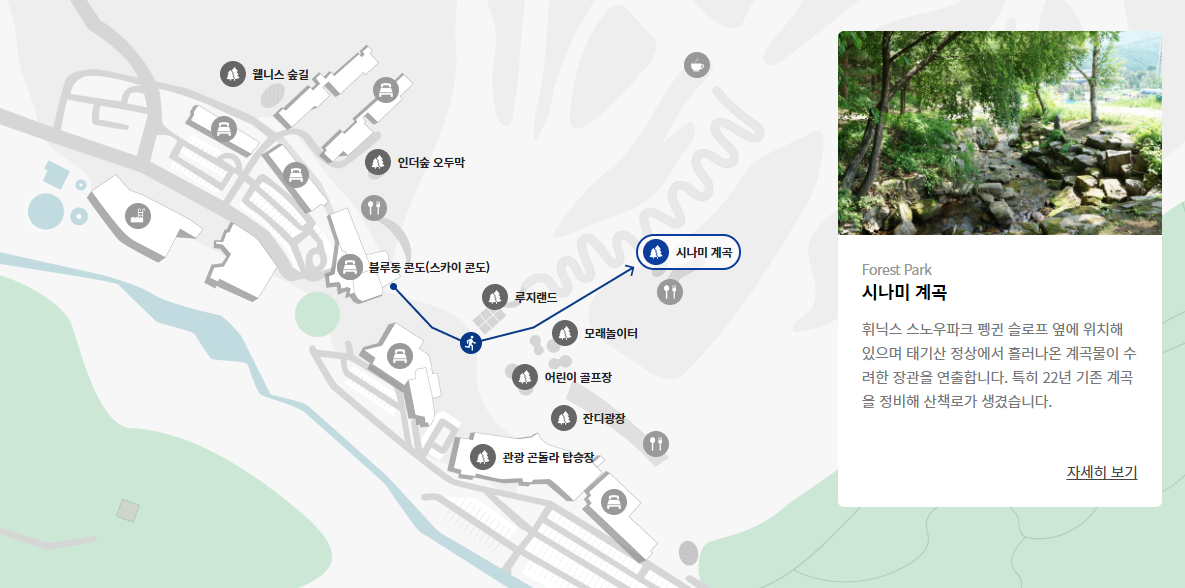Open the 루지랜드 tree marker
Viewport: 1185px width, 588px height.
pos(495,297)
